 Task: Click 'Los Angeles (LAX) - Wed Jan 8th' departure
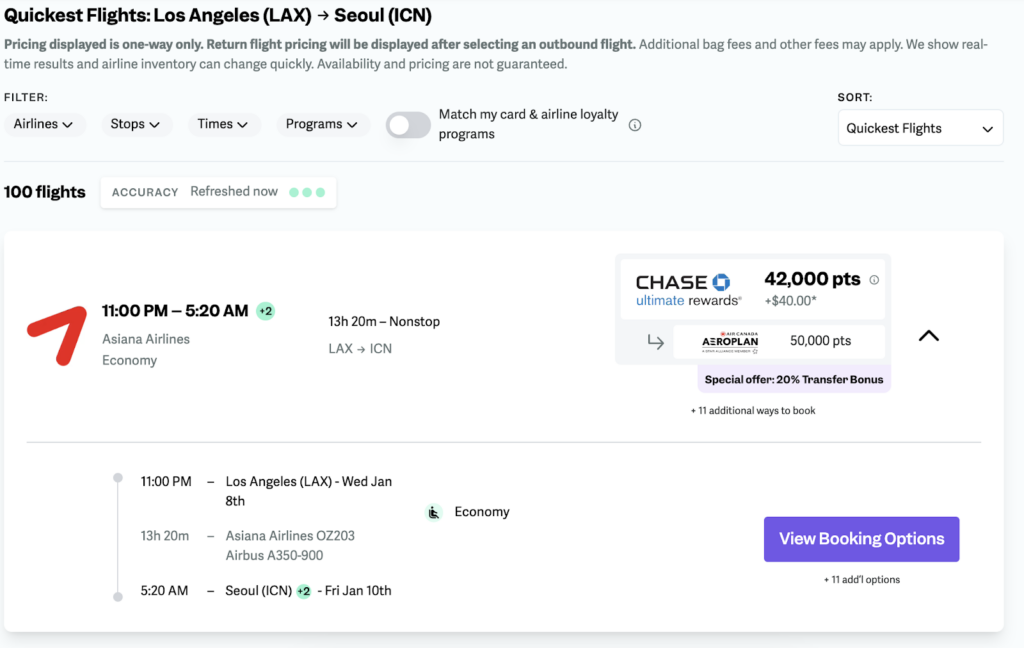point(309,491)
